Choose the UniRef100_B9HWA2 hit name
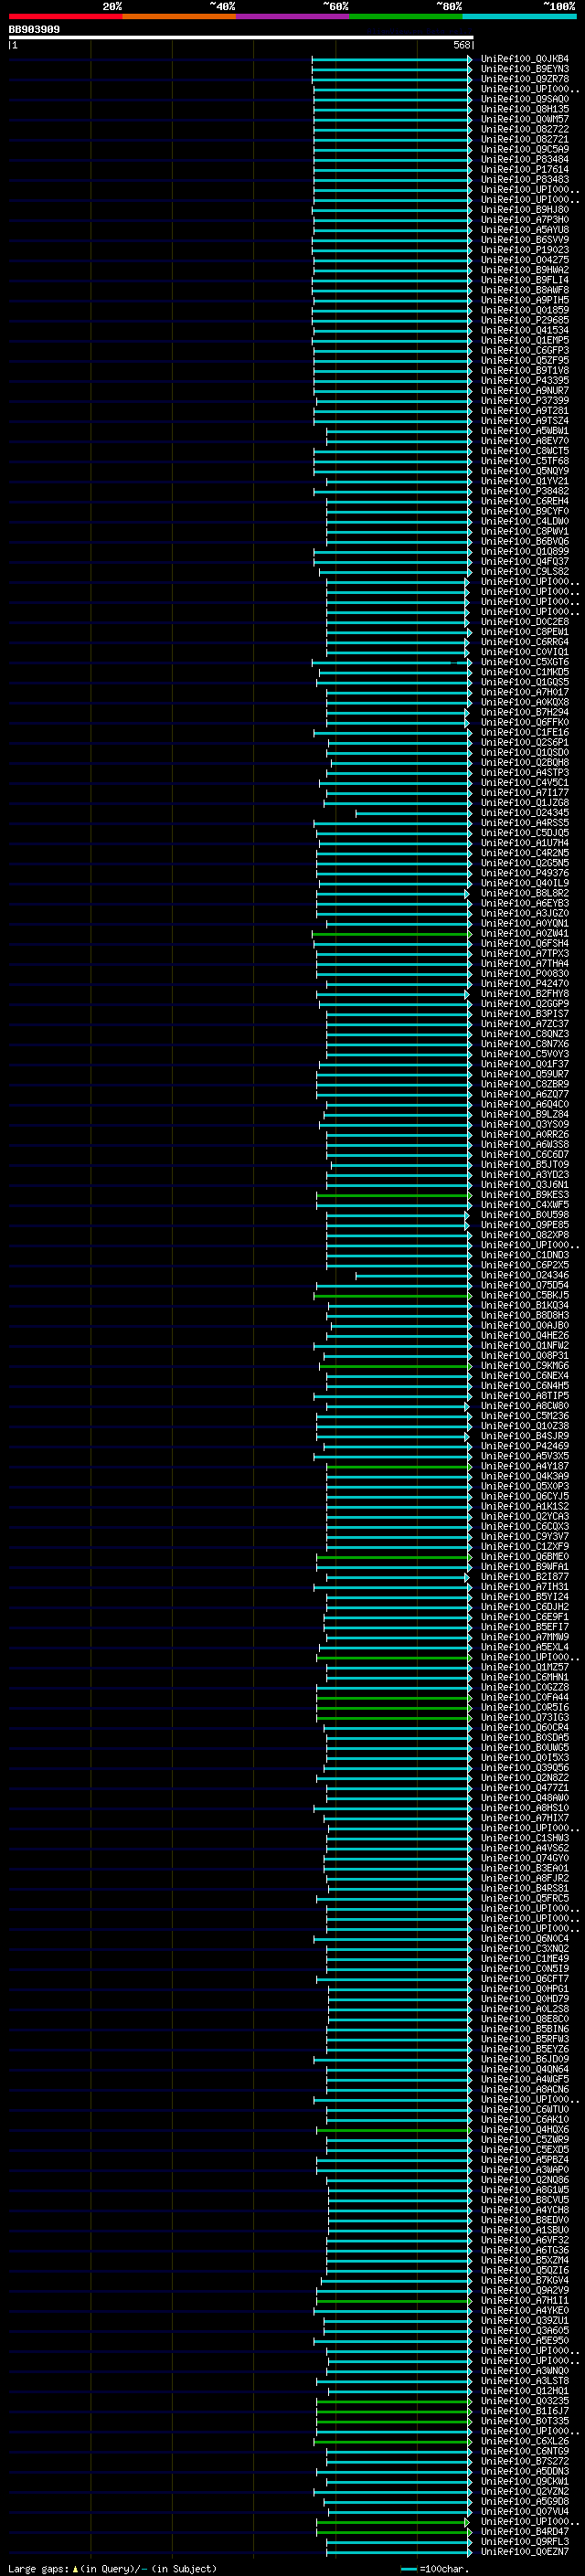The image size is (585, 2576). tap(525, 270)
